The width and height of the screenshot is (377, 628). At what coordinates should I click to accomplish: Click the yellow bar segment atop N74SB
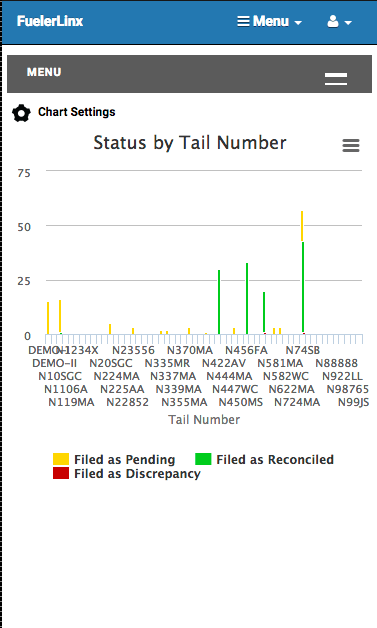[302, 226]
